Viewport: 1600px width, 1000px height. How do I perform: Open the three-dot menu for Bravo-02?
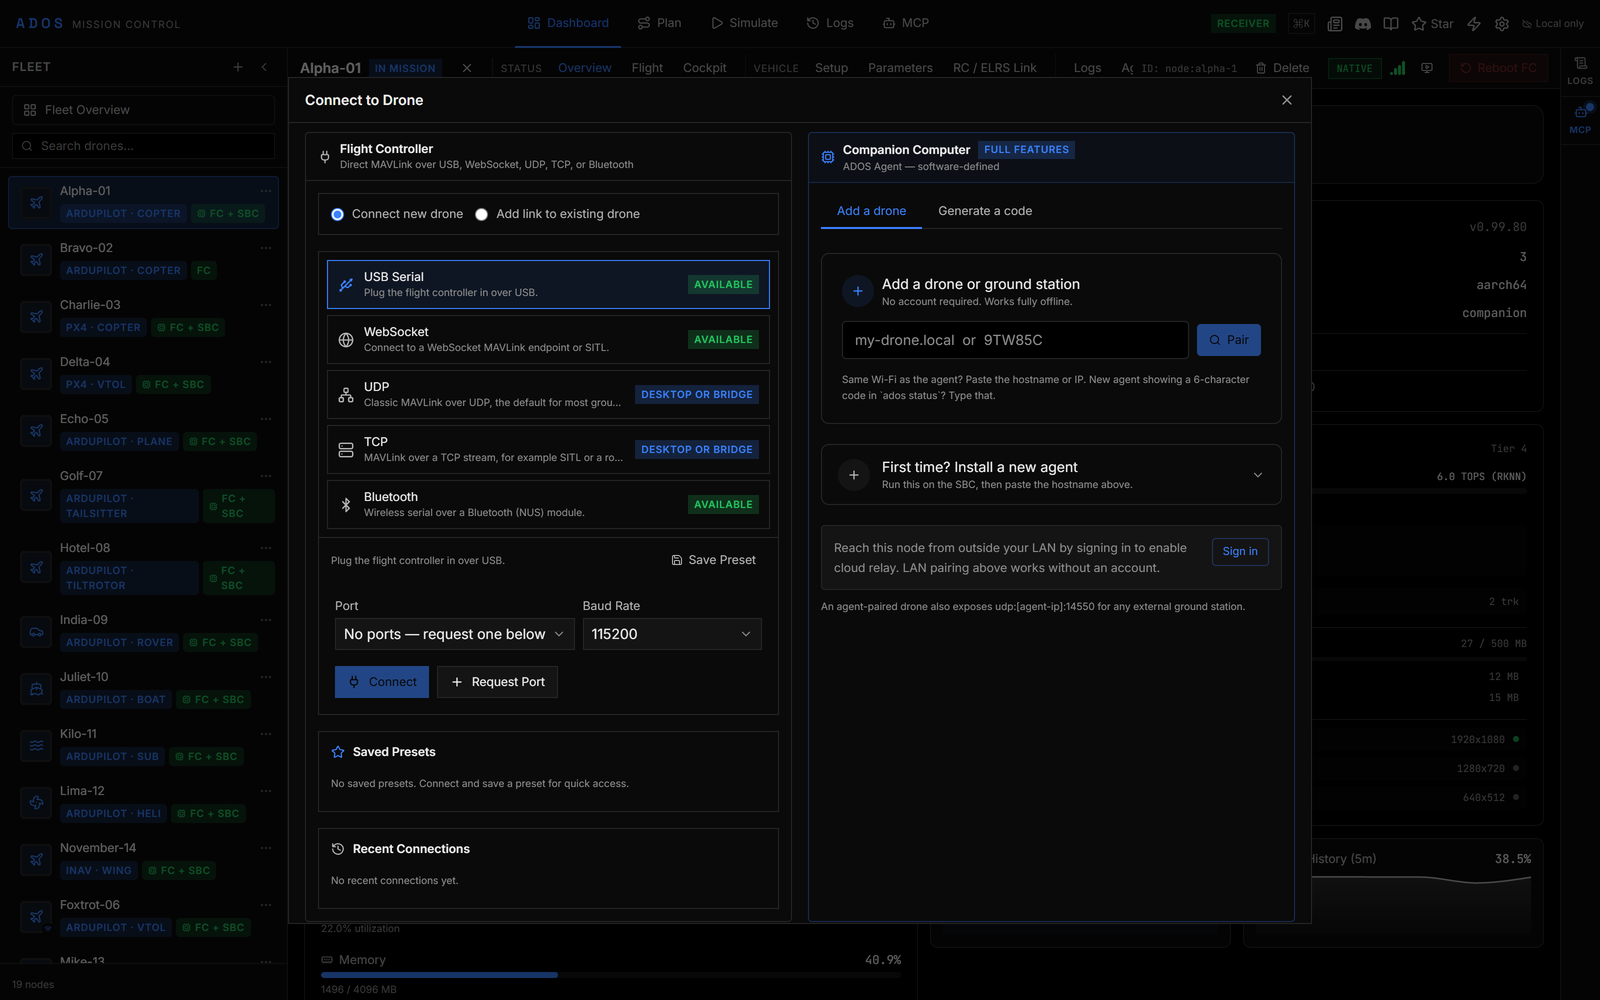pyautogui.click(x=266, y=248)
